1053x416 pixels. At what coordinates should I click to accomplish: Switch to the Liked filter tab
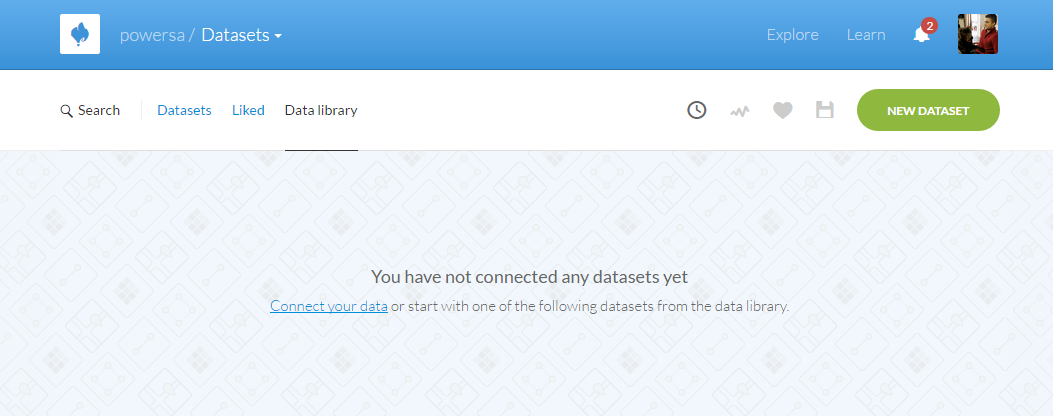click(248, 110)
